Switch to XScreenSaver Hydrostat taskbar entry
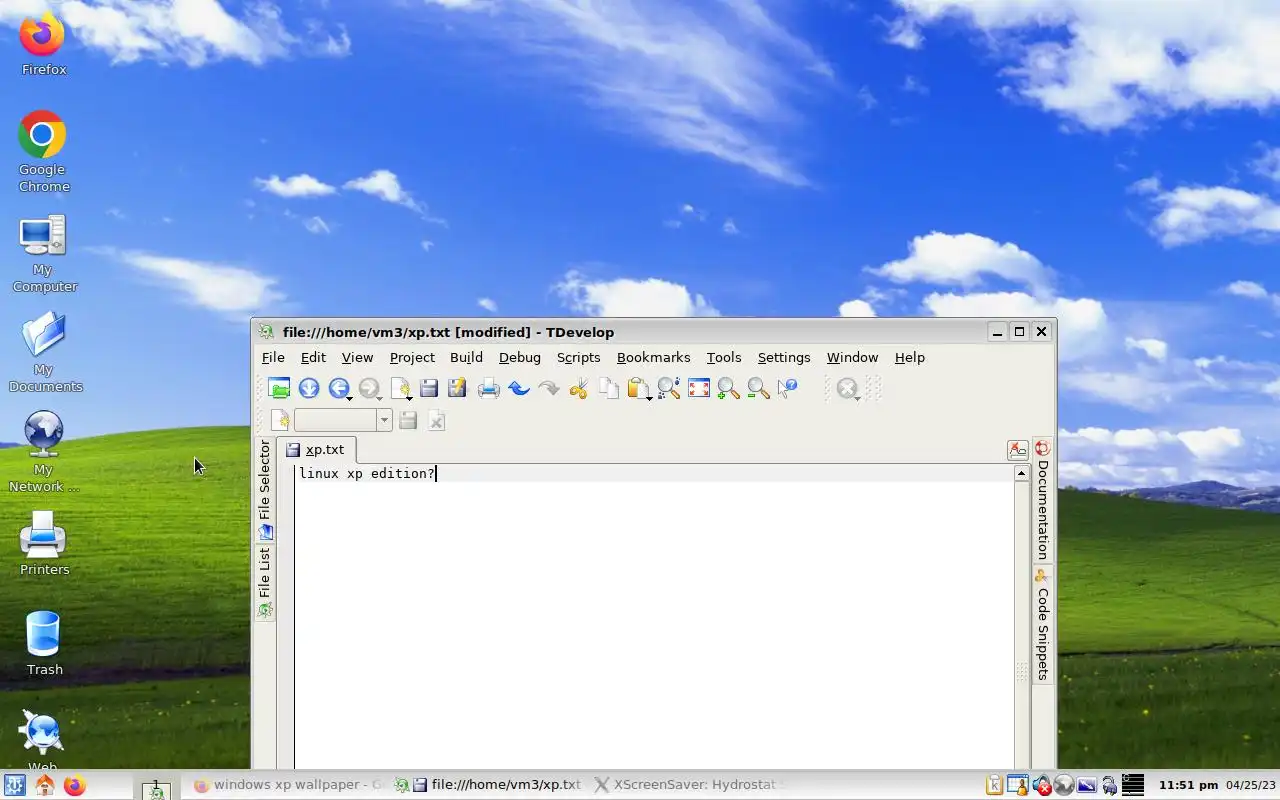This screenshot has height=800, width=1280. click(690, 785)
